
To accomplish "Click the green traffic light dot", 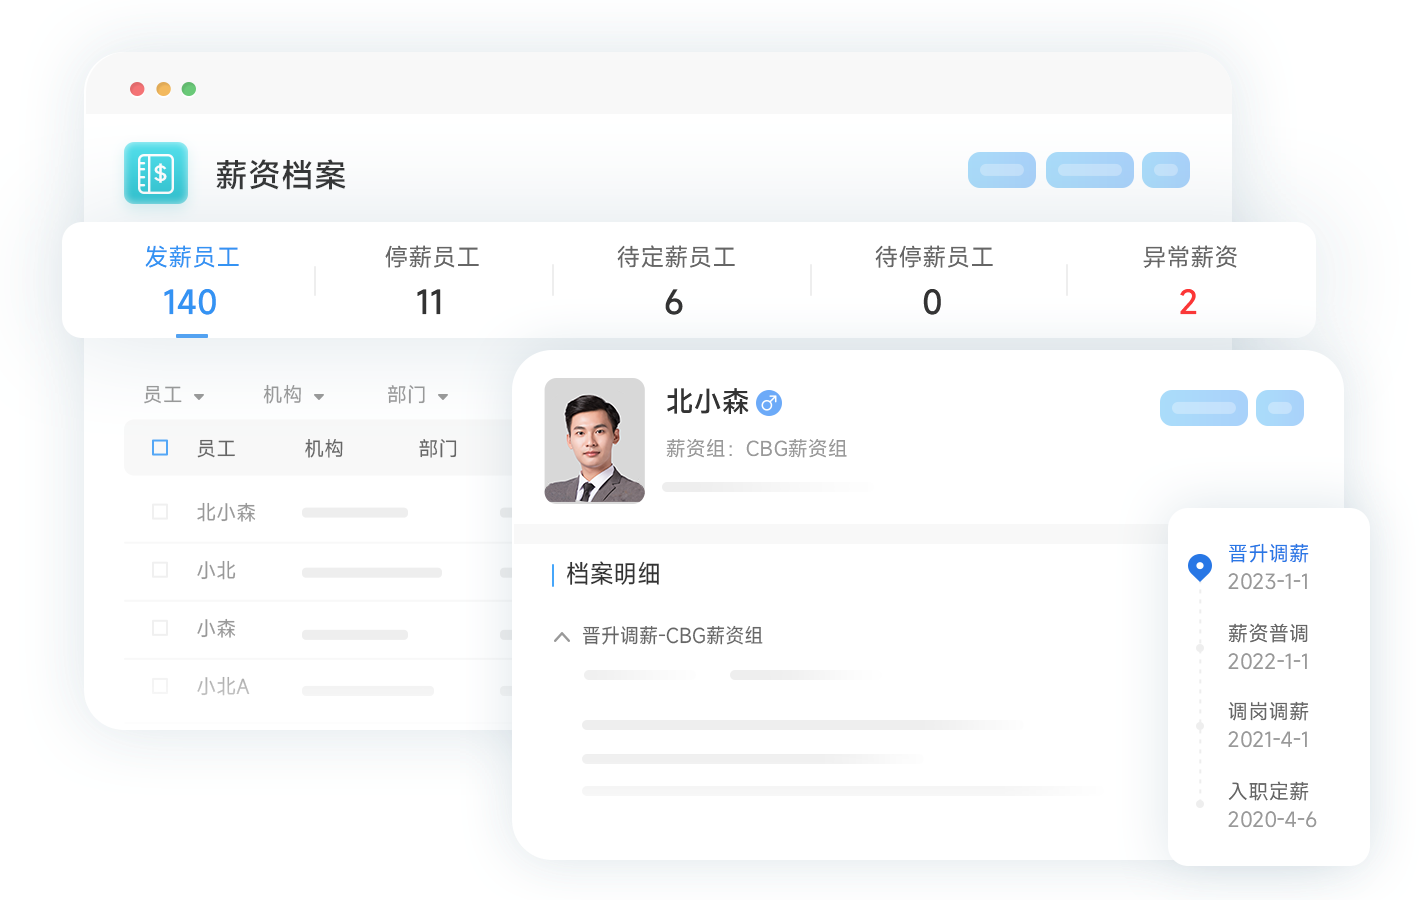I will point(189,88).
